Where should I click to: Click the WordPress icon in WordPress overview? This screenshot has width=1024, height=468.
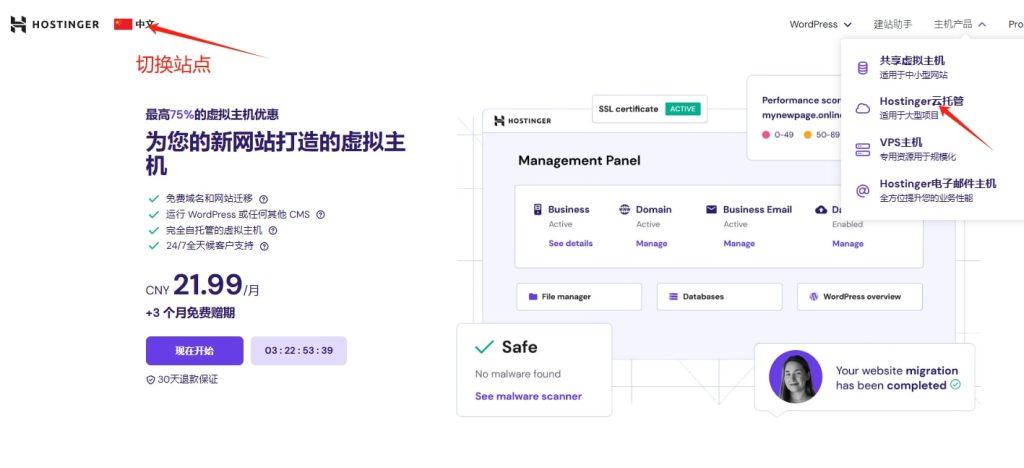[814, 296]
